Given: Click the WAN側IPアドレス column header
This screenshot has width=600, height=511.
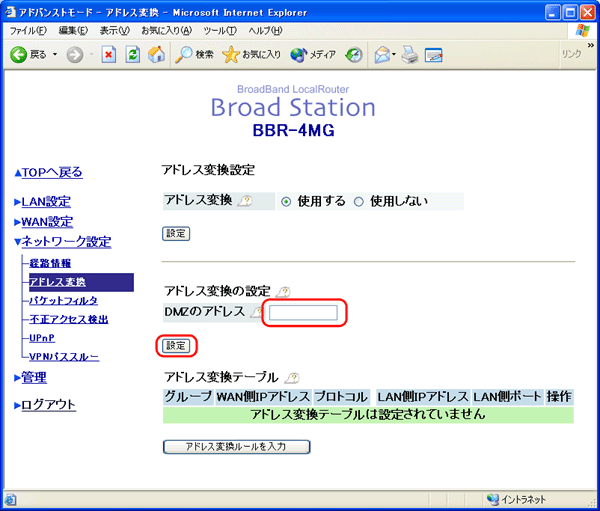Looking at the screenshot, I should [263, 397].
